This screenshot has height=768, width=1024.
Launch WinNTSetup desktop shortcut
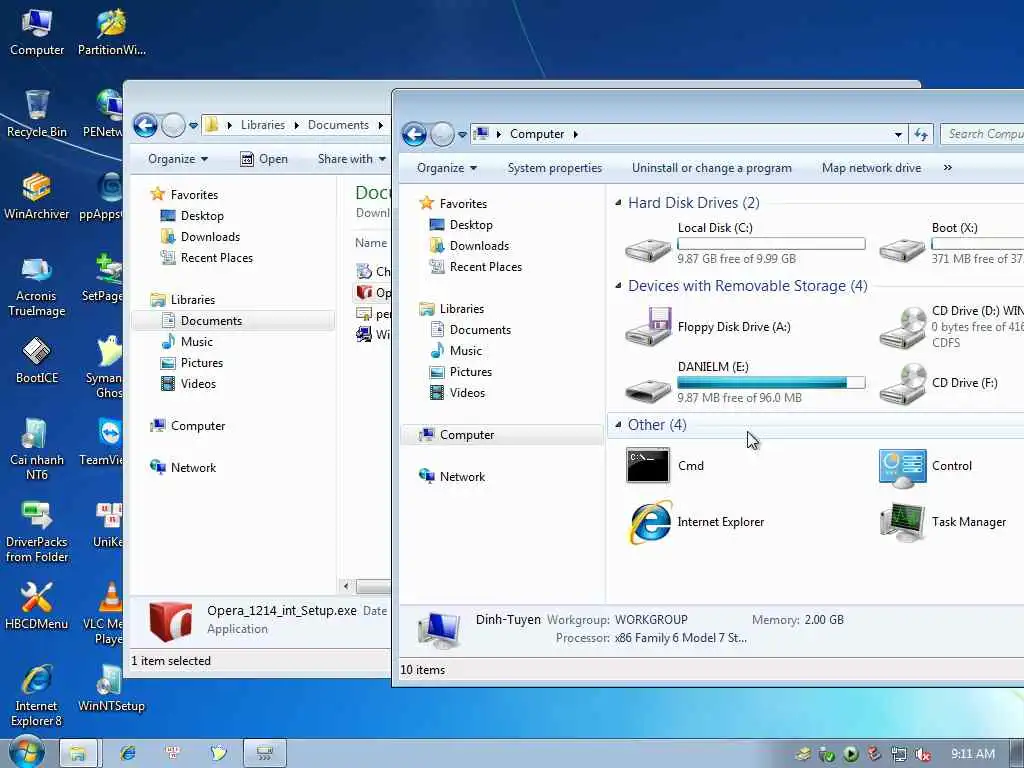pos(111,688)
